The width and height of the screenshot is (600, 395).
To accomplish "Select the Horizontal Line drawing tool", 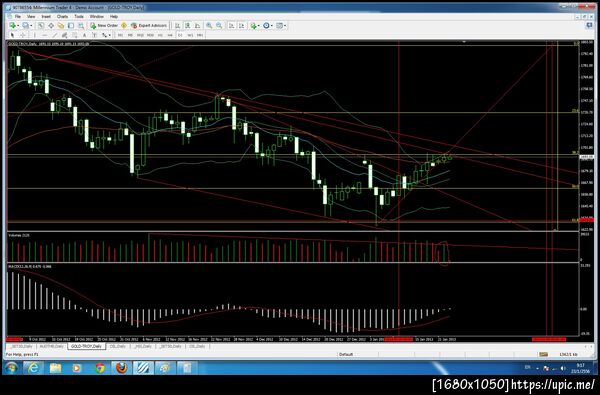I will [45, 35].
